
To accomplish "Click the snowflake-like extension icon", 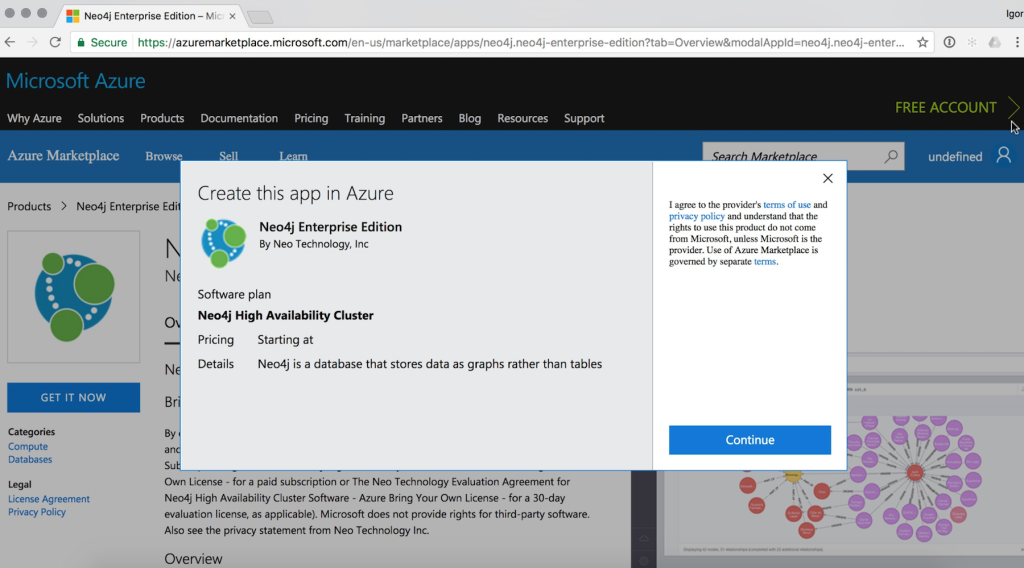I will pyautogui.click(x=972, y=42).
